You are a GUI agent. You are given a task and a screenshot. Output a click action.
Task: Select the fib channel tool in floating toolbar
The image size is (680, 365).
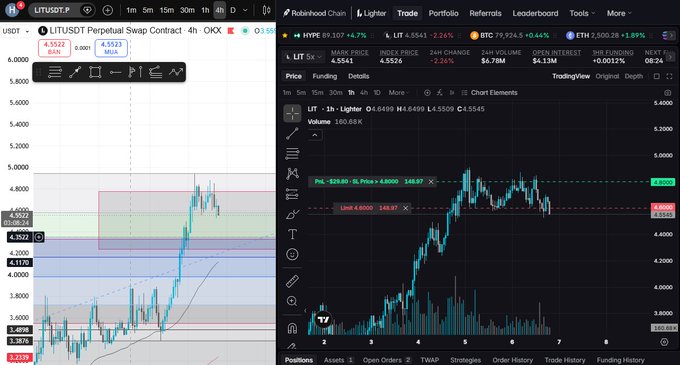[x=156, y=72]
